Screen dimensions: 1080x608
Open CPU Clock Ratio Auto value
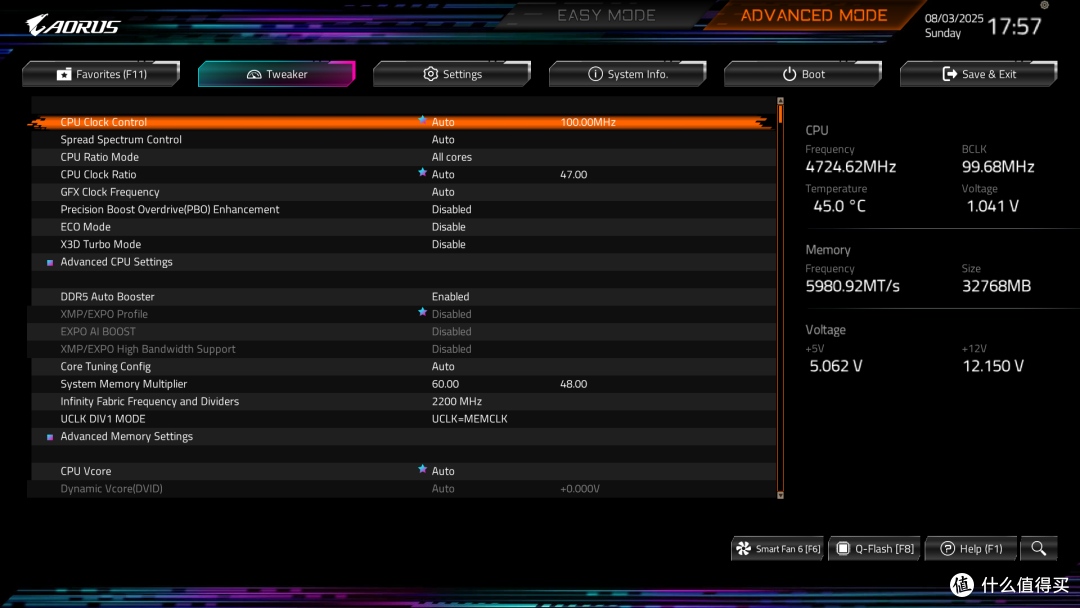443,174
